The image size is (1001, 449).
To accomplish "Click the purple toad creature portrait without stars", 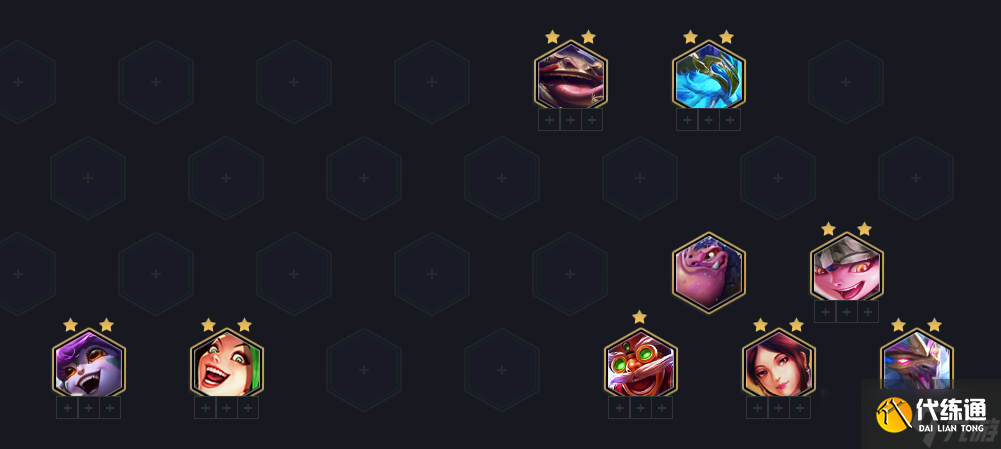I will click(709, 273).
